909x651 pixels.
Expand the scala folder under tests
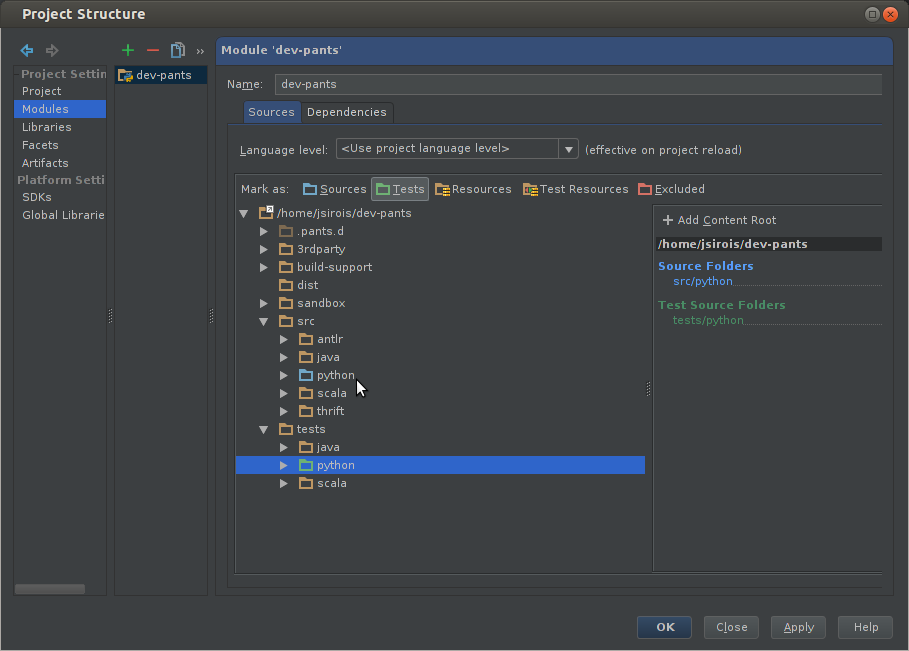[x=283, y=483]
